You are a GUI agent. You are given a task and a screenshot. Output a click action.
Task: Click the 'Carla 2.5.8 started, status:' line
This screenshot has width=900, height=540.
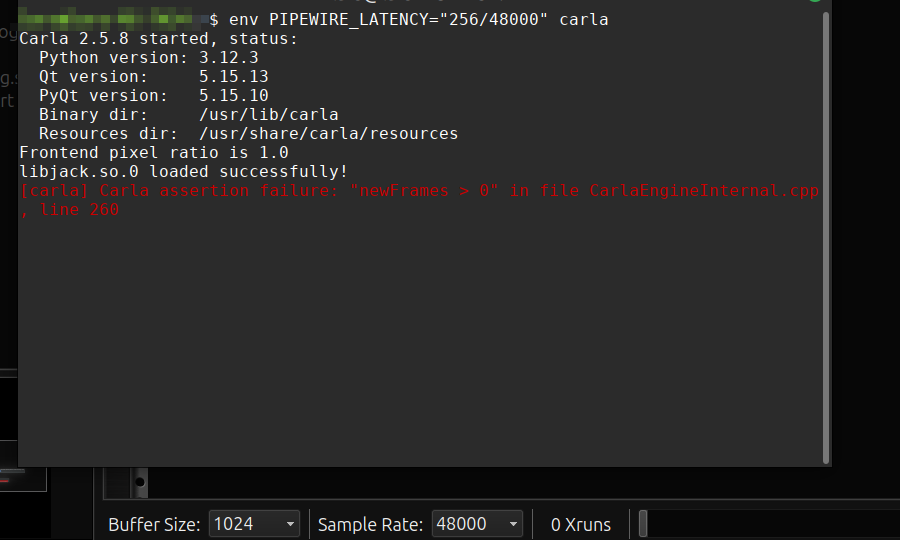[x=158, y=38]
